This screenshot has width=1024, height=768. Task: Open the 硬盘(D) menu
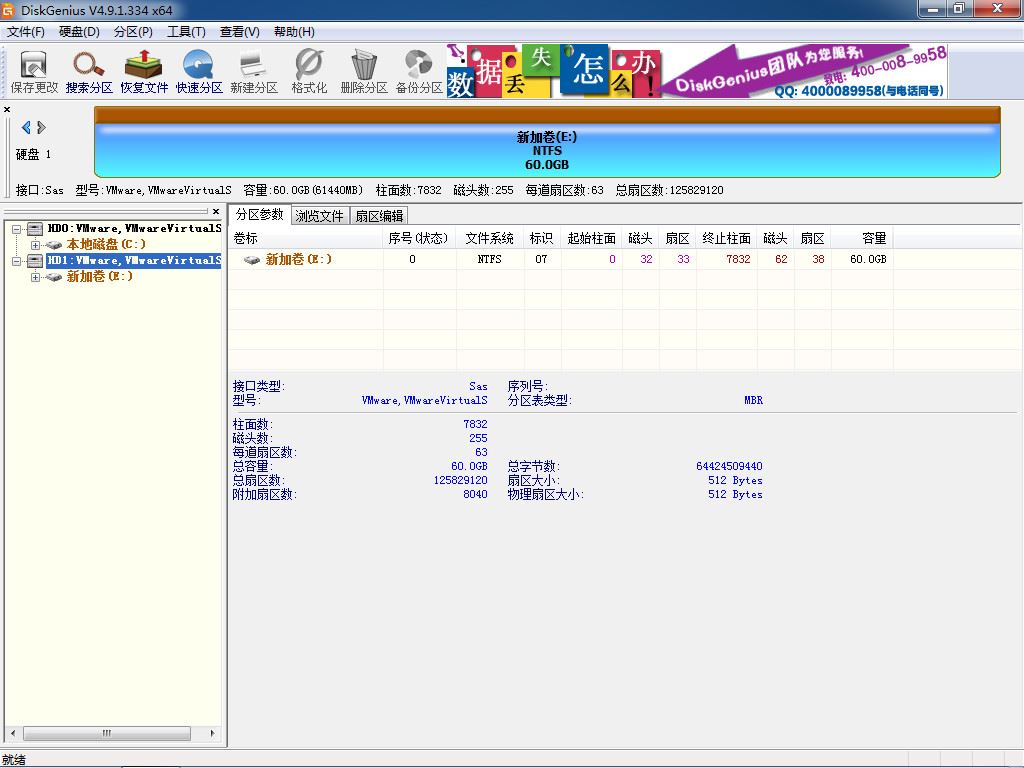tap(79, 32)
